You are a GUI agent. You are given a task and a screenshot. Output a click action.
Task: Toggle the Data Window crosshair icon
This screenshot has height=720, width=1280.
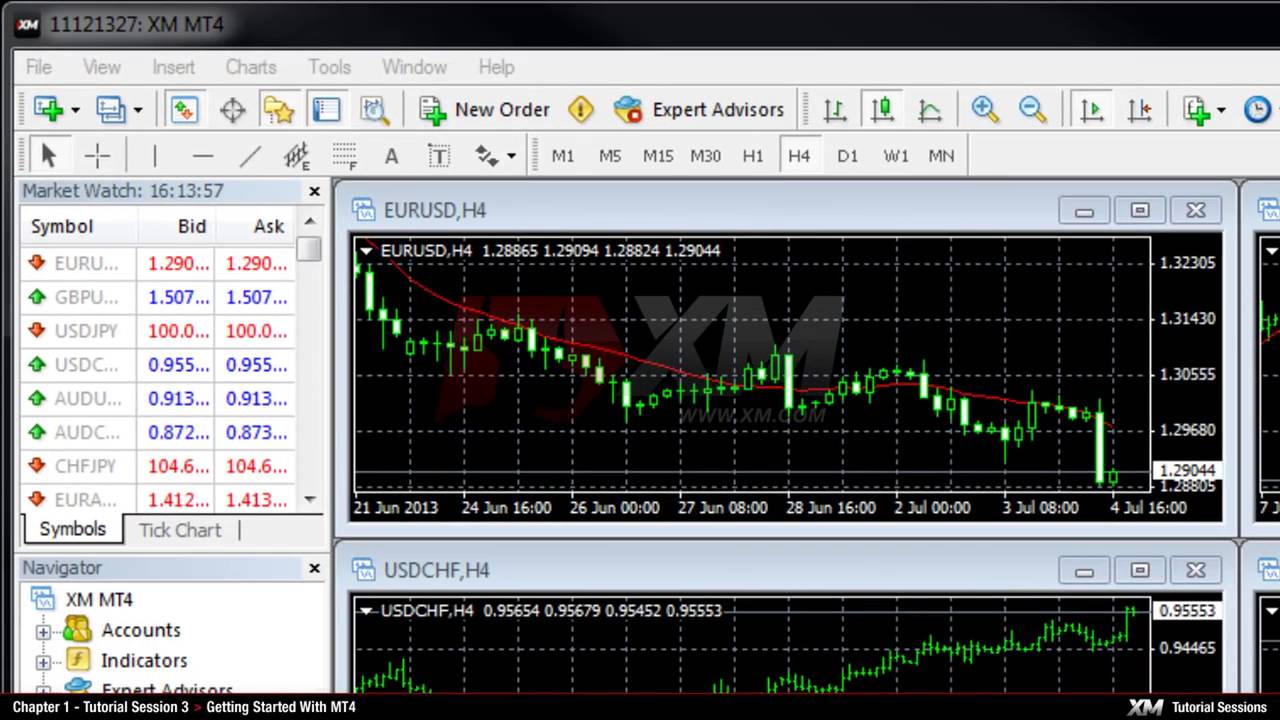point(232,109)
